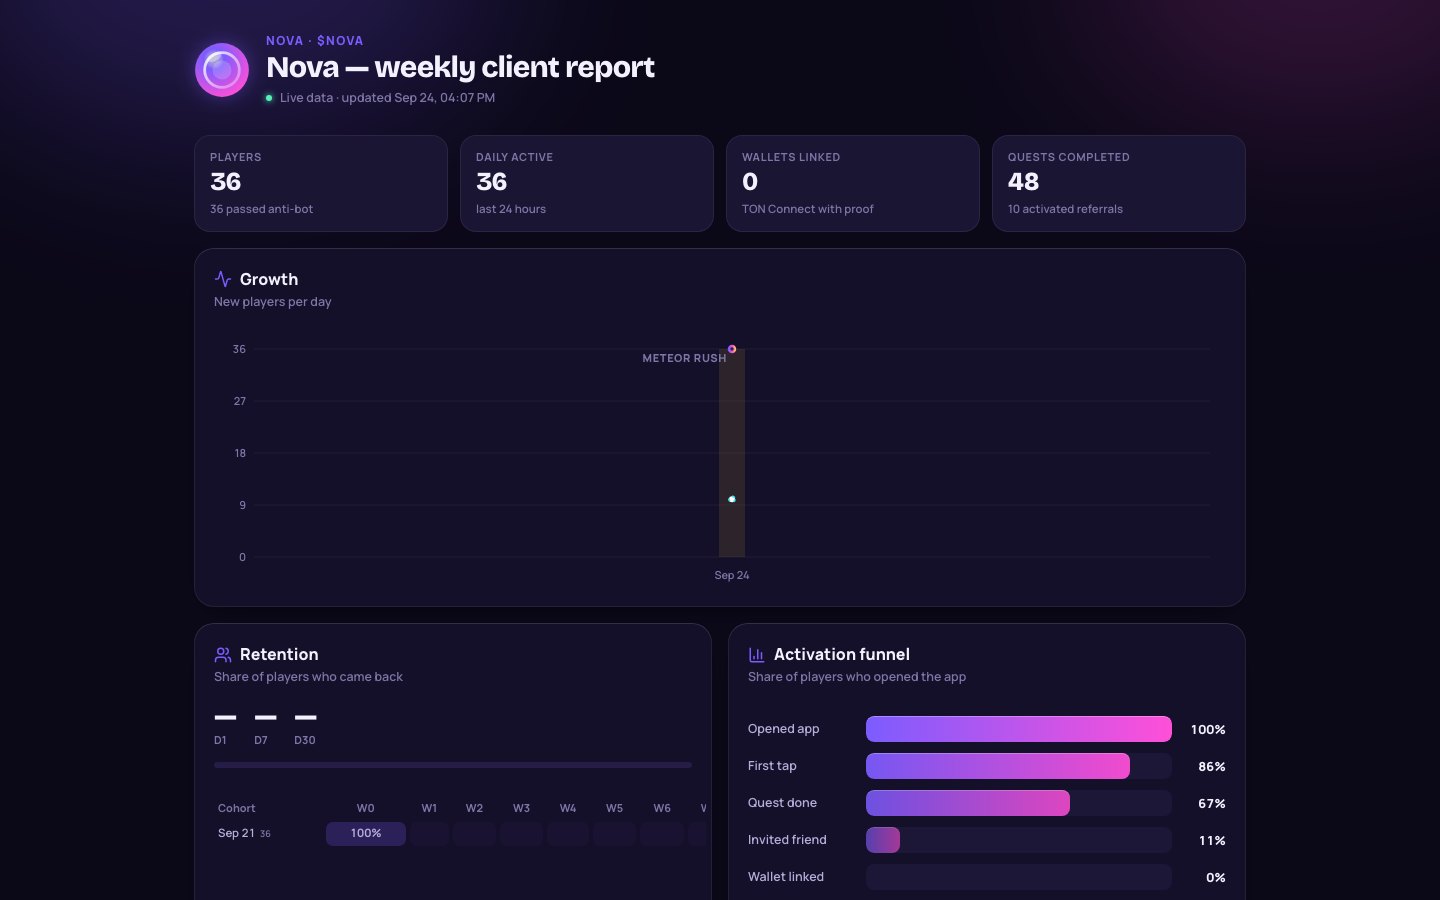This screenshot has width=1440, height=900.
Task: Click the 100% Opened app value
Action: [1208, 730]
